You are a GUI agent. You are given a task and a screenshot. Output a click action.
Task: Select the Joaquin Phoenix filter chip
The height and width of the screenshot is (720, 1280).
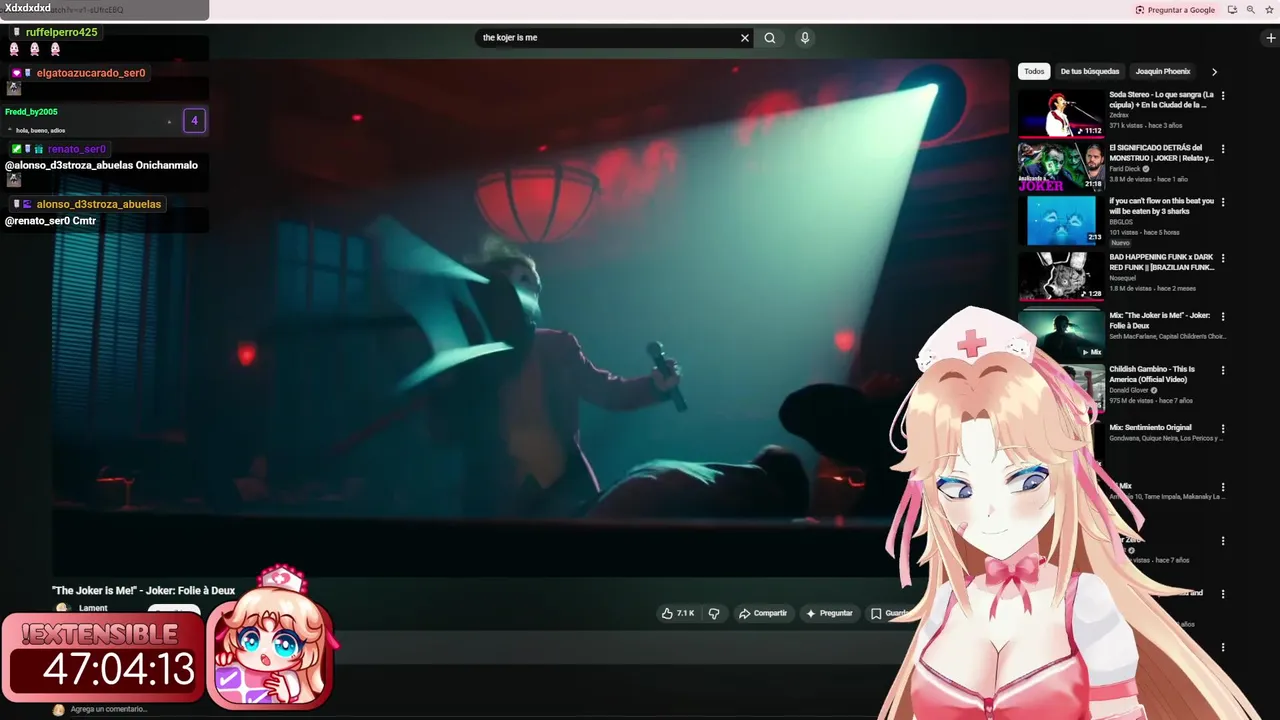pos(1163,72)
